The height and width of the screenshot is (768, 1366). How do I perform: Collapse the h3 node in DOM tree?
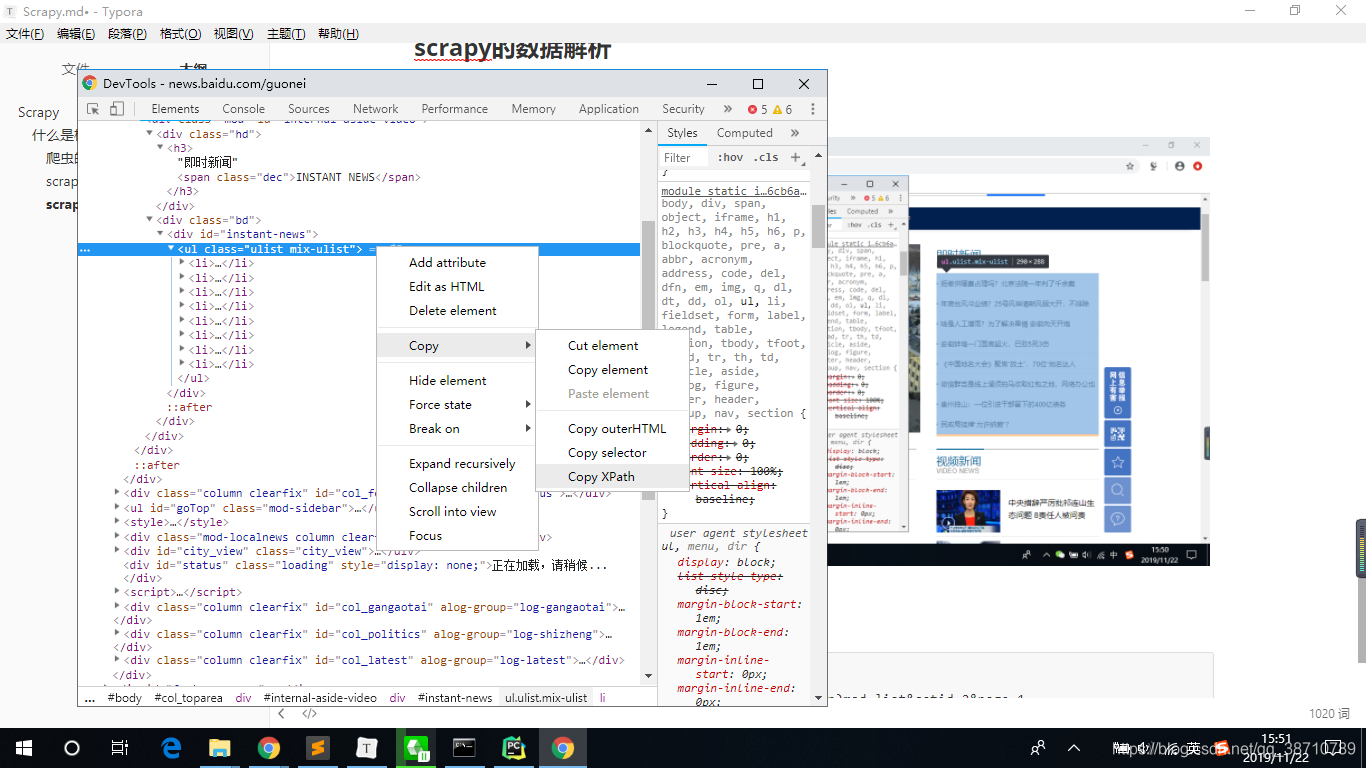pos(160,148)
